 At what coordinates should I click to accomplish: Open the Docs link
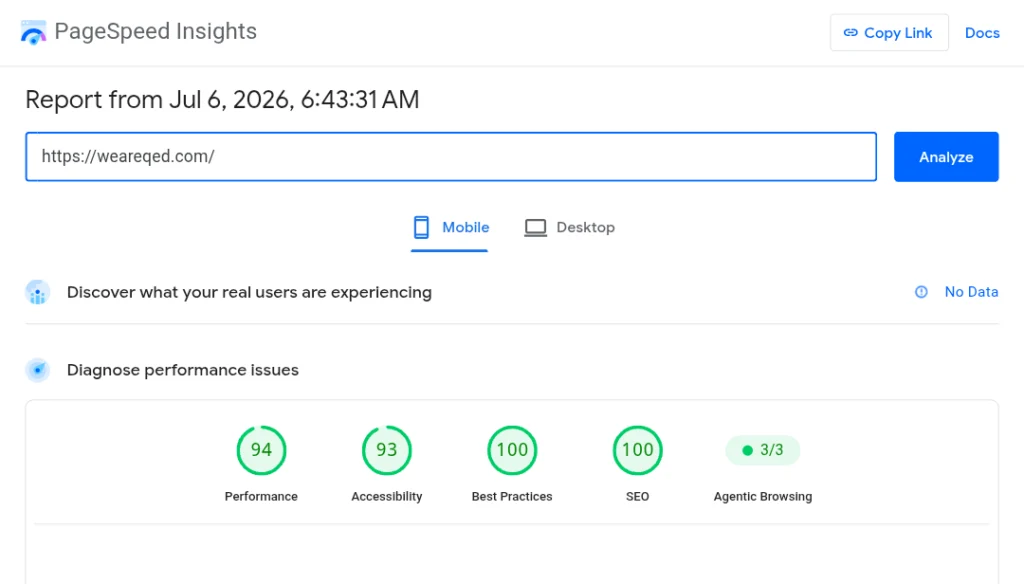(x=982, y=33)
